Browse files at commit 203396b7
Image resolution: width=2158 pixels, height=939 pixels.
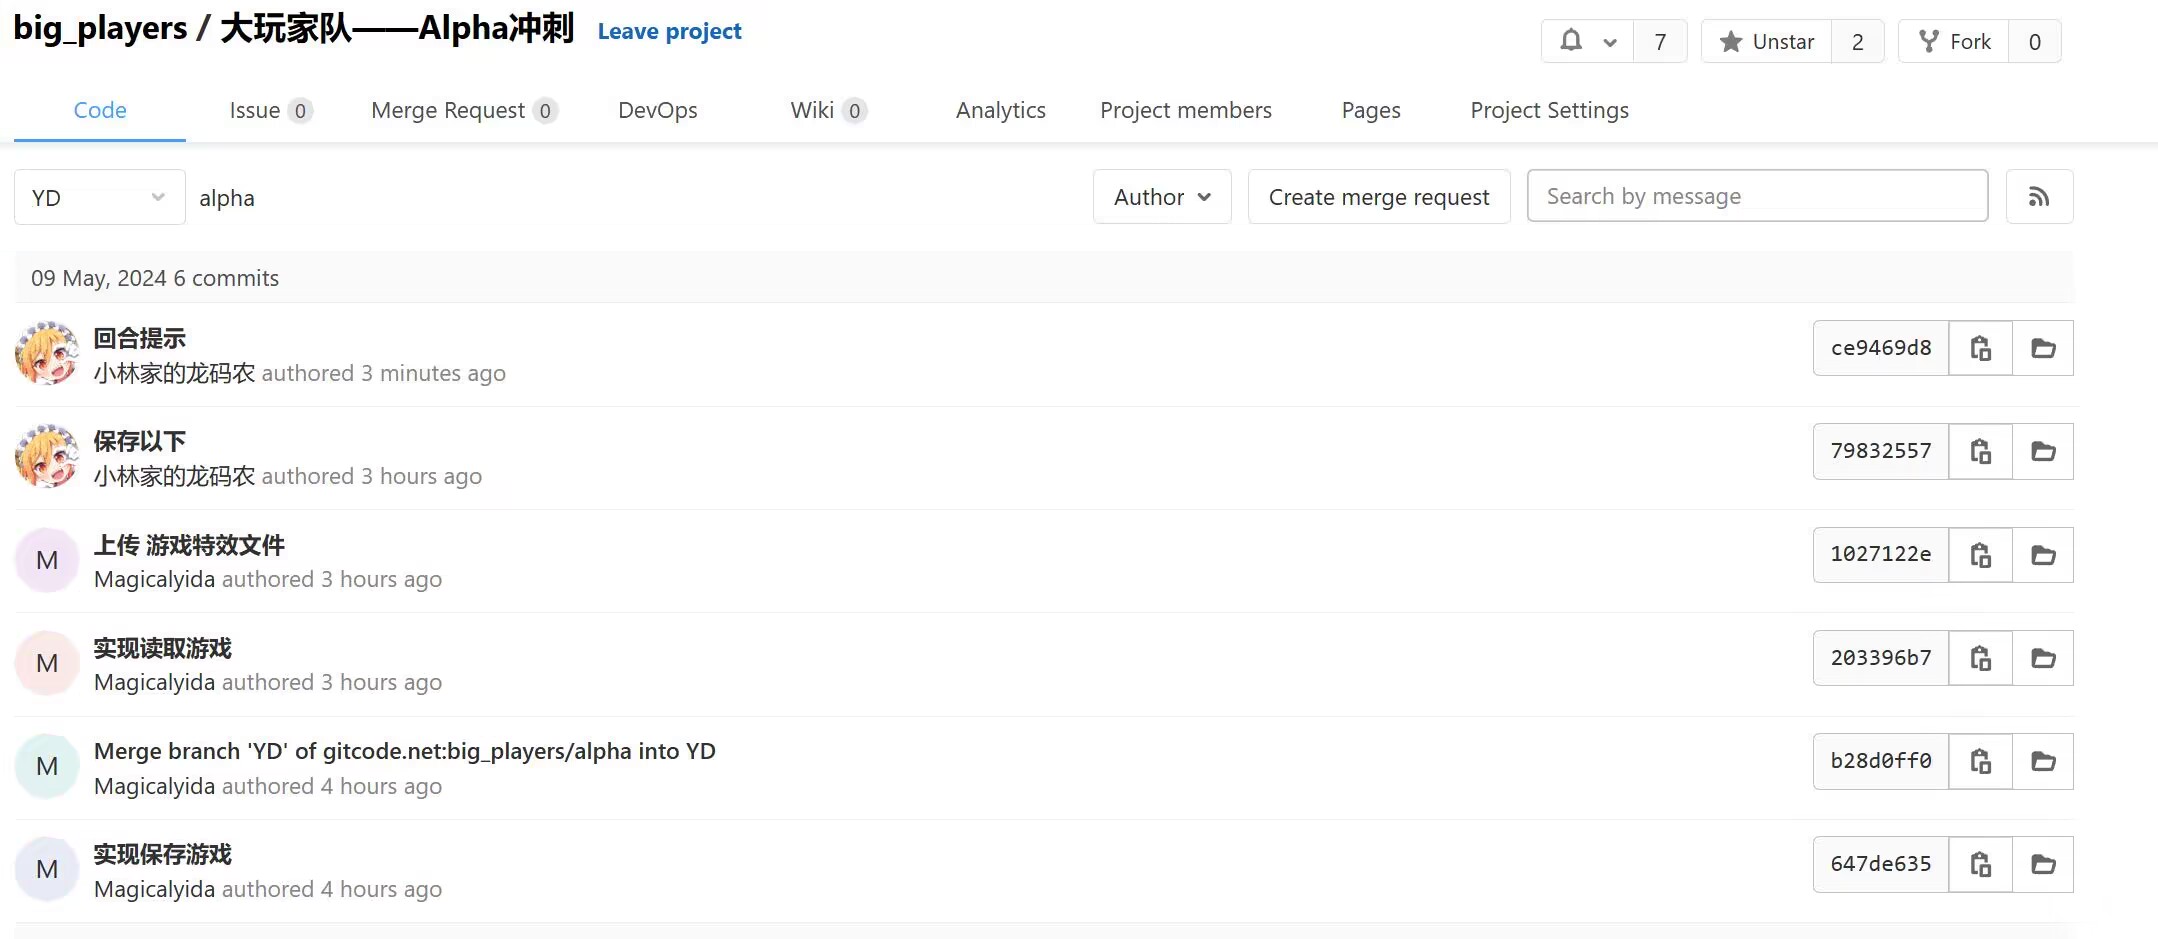(x=2043, y=658)
